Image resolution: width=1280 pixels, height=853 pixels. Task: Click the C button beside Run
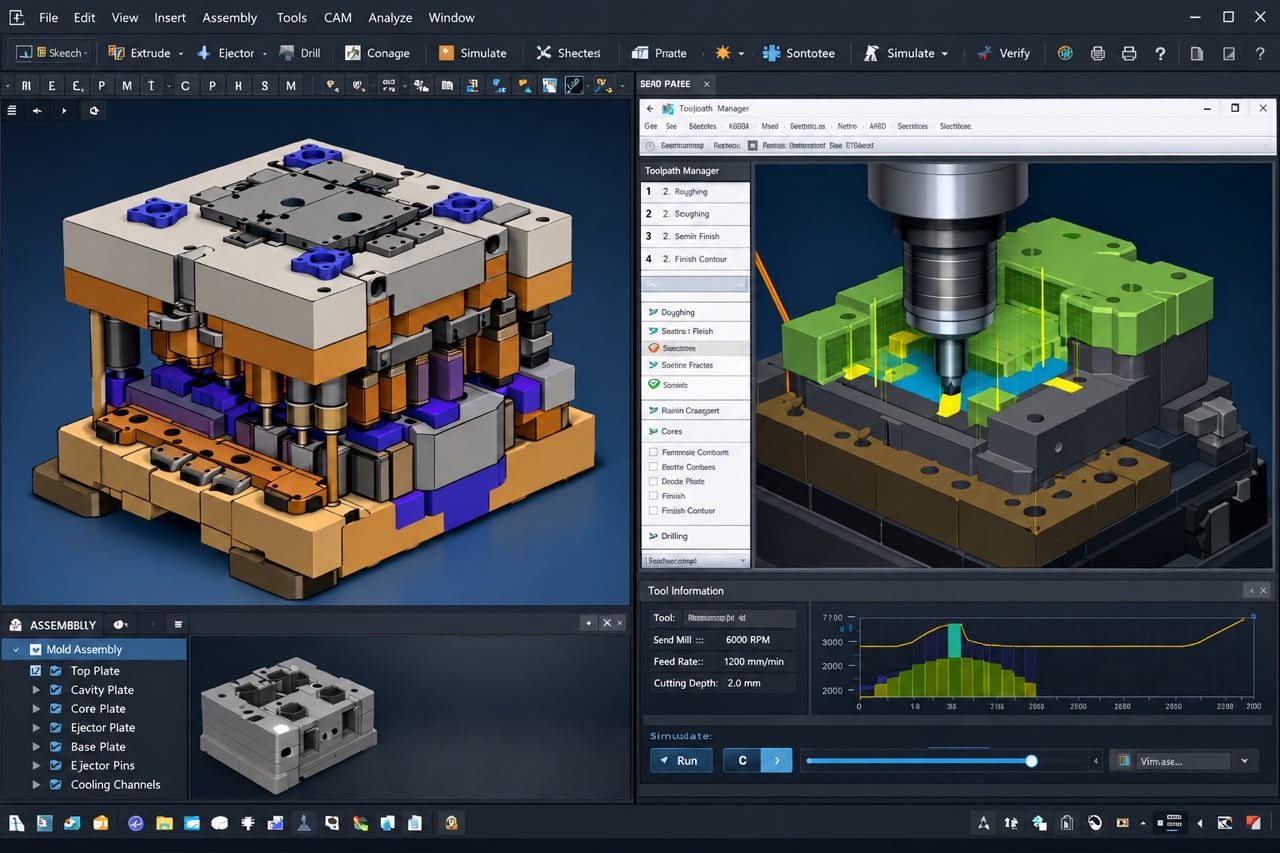coord(742,760)
